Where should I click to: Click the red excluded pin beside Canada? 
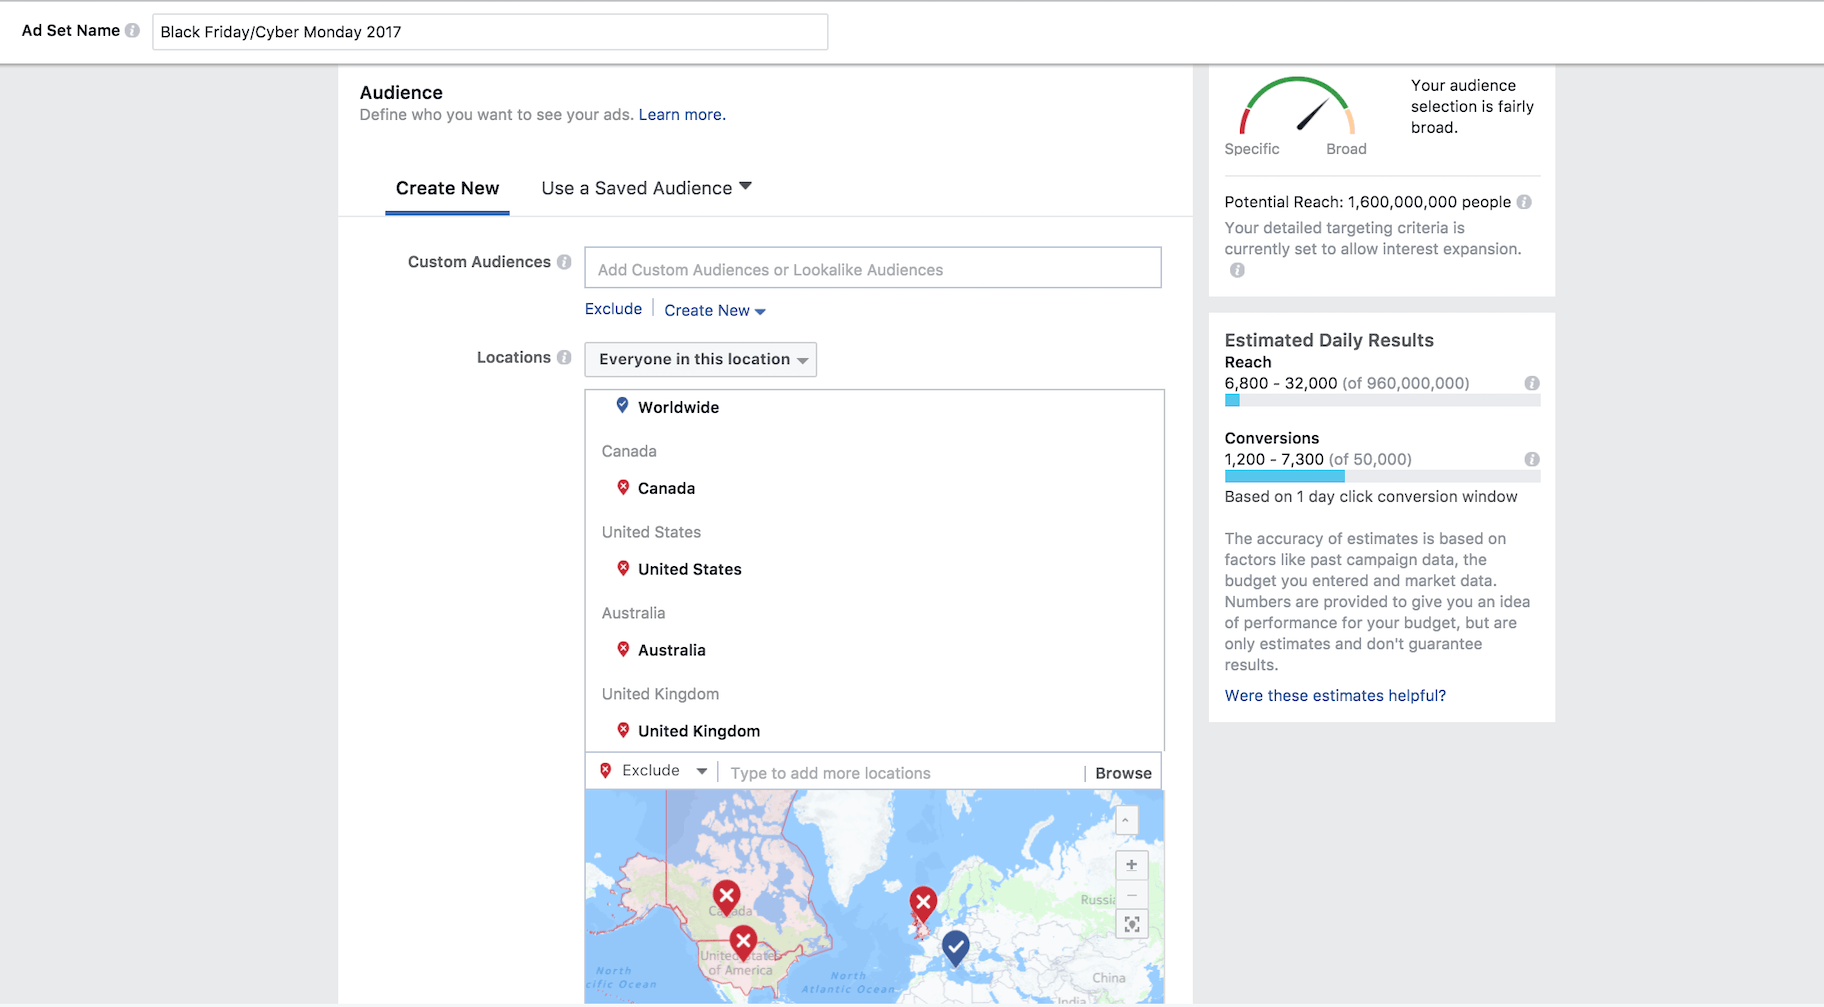pyautogui.click(x=623, y=488)
